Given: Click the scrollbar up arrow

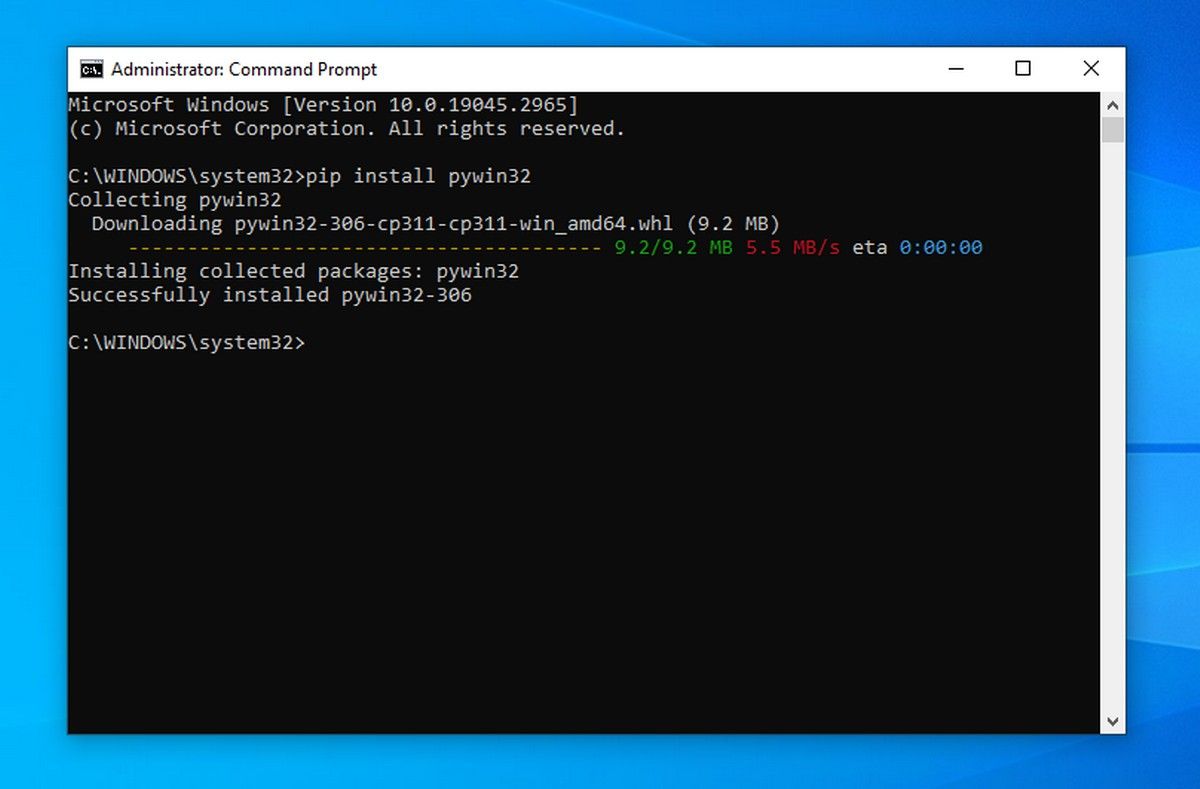Looking at the screenshot, I should [x=1111, y=104].
